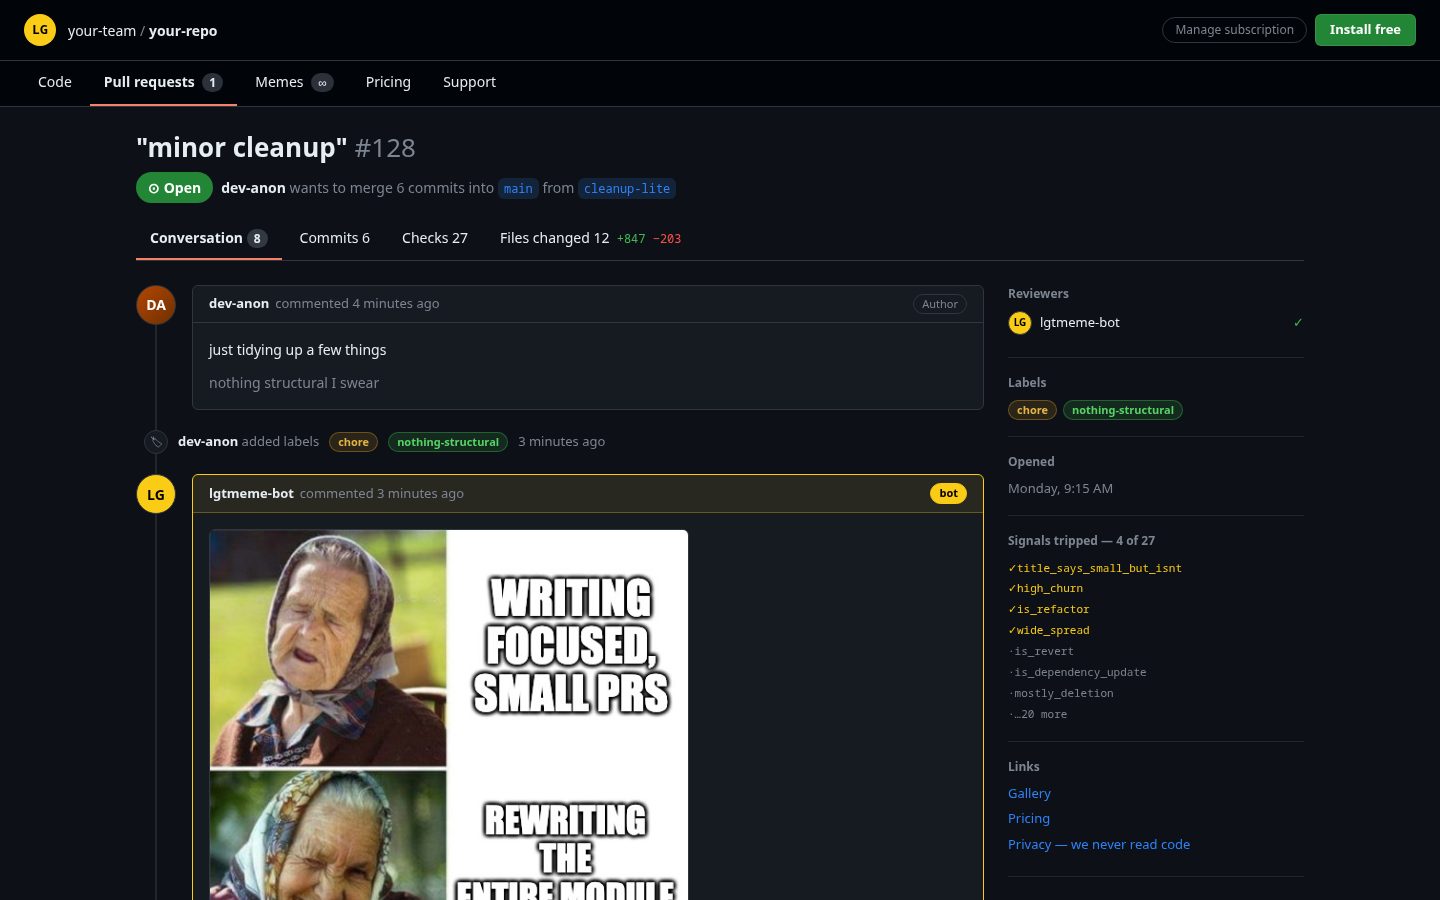Open the Code tab

coord(55,82)
